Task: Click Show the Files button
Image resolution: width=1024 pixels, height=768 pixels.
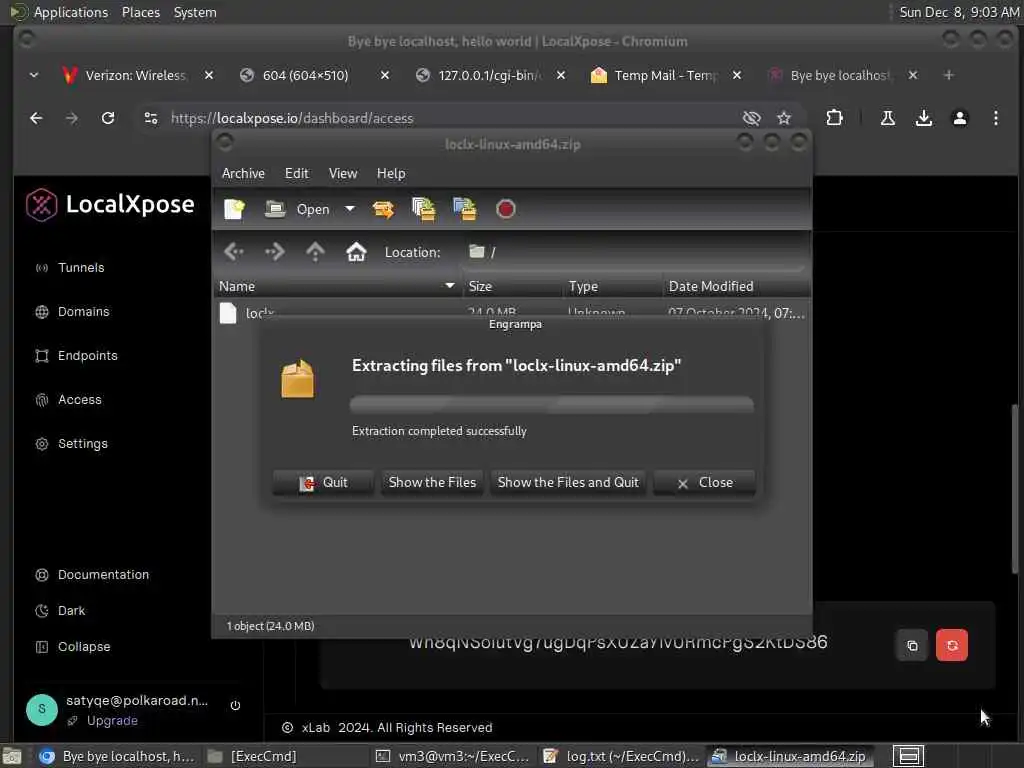Action: click(432, 483)
